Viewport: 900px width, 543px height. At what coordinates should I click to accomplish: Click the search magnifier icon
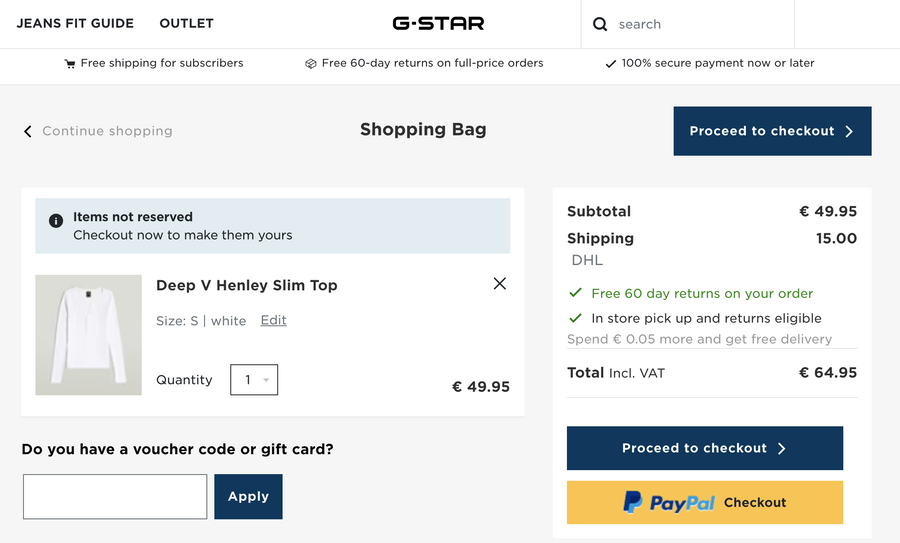pos(600,24)
